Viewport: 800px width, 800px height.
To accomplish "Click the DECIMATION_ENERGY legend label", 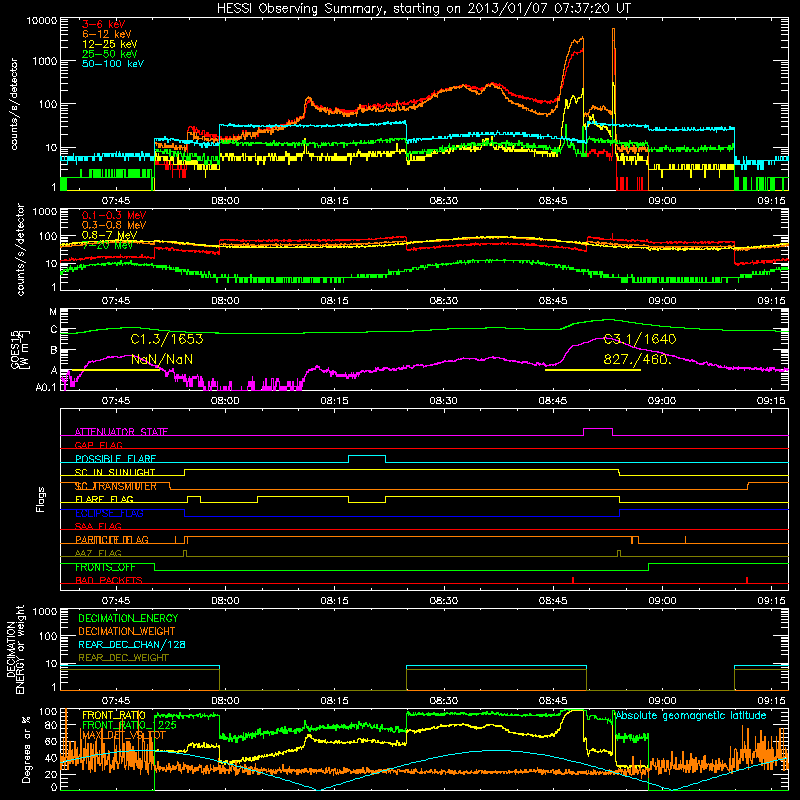I will [128, 618].
